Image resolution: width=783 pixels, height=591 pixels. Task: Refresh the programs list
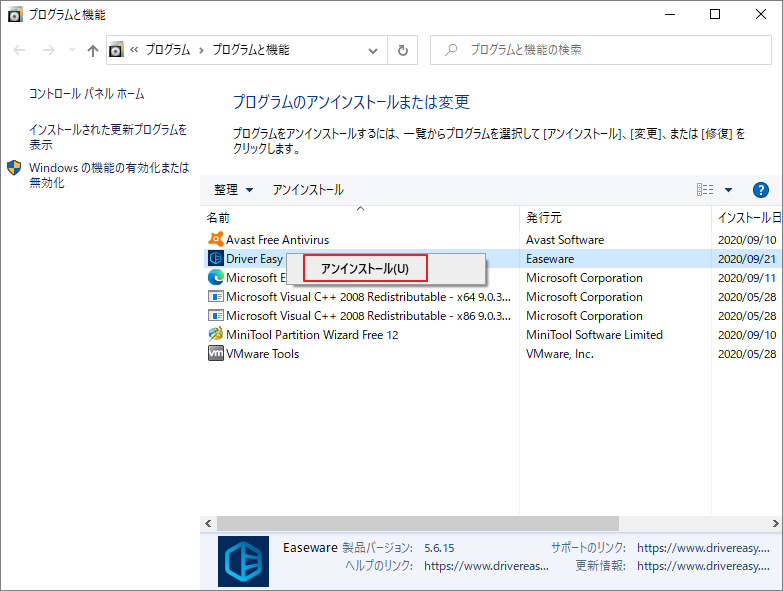click(402, 50)
